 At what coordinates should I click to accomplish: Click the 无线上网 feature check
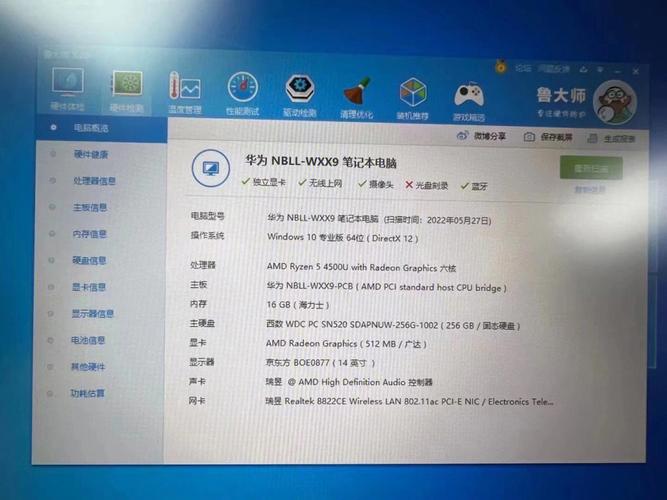[x=320, y=183]
